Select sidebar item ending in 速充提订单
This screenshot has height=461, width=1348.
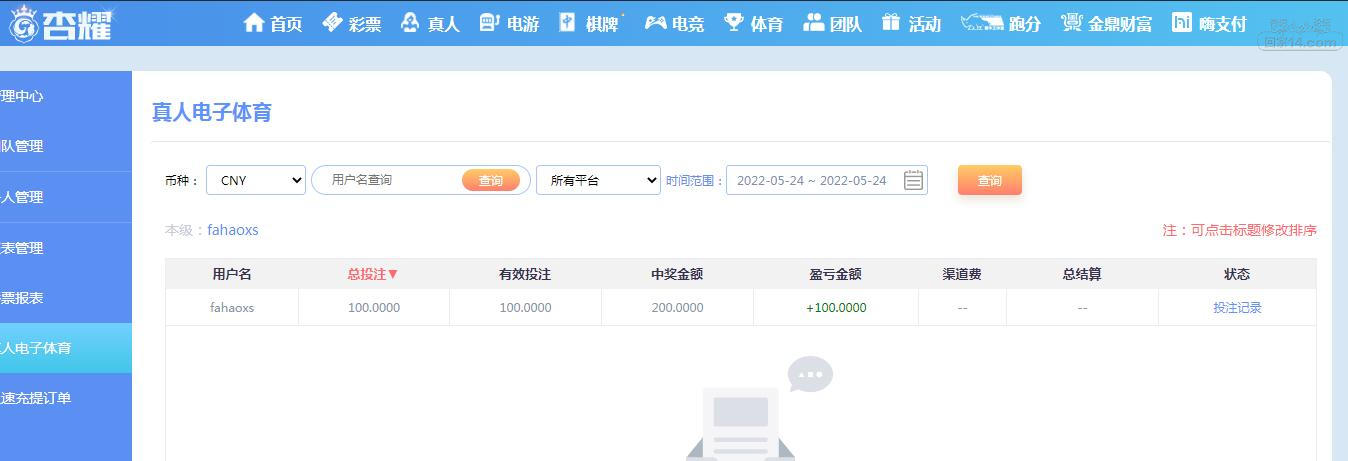[66, 398]
